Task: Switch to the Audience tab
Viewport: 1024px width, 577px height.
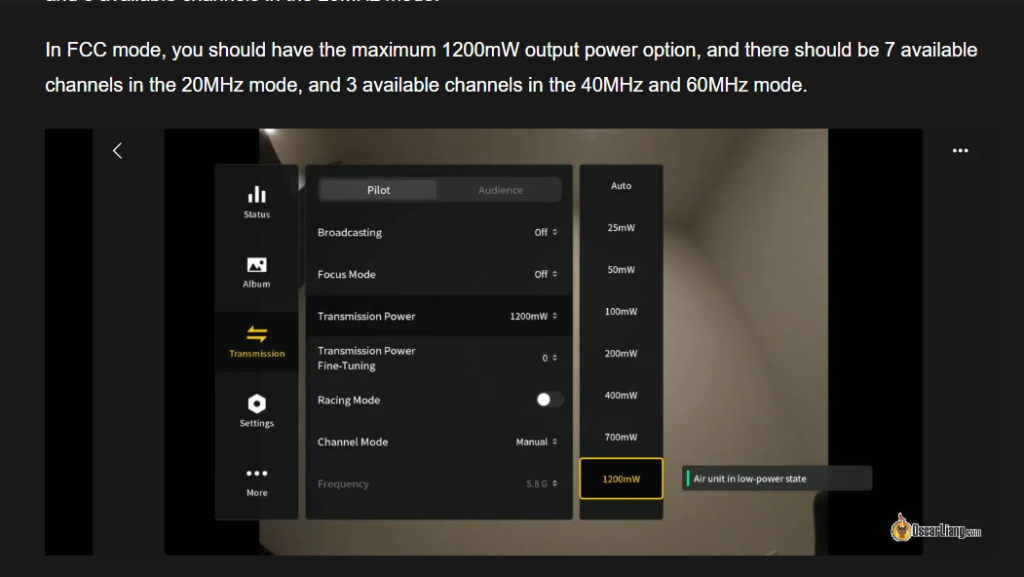Action: [500, 190]
